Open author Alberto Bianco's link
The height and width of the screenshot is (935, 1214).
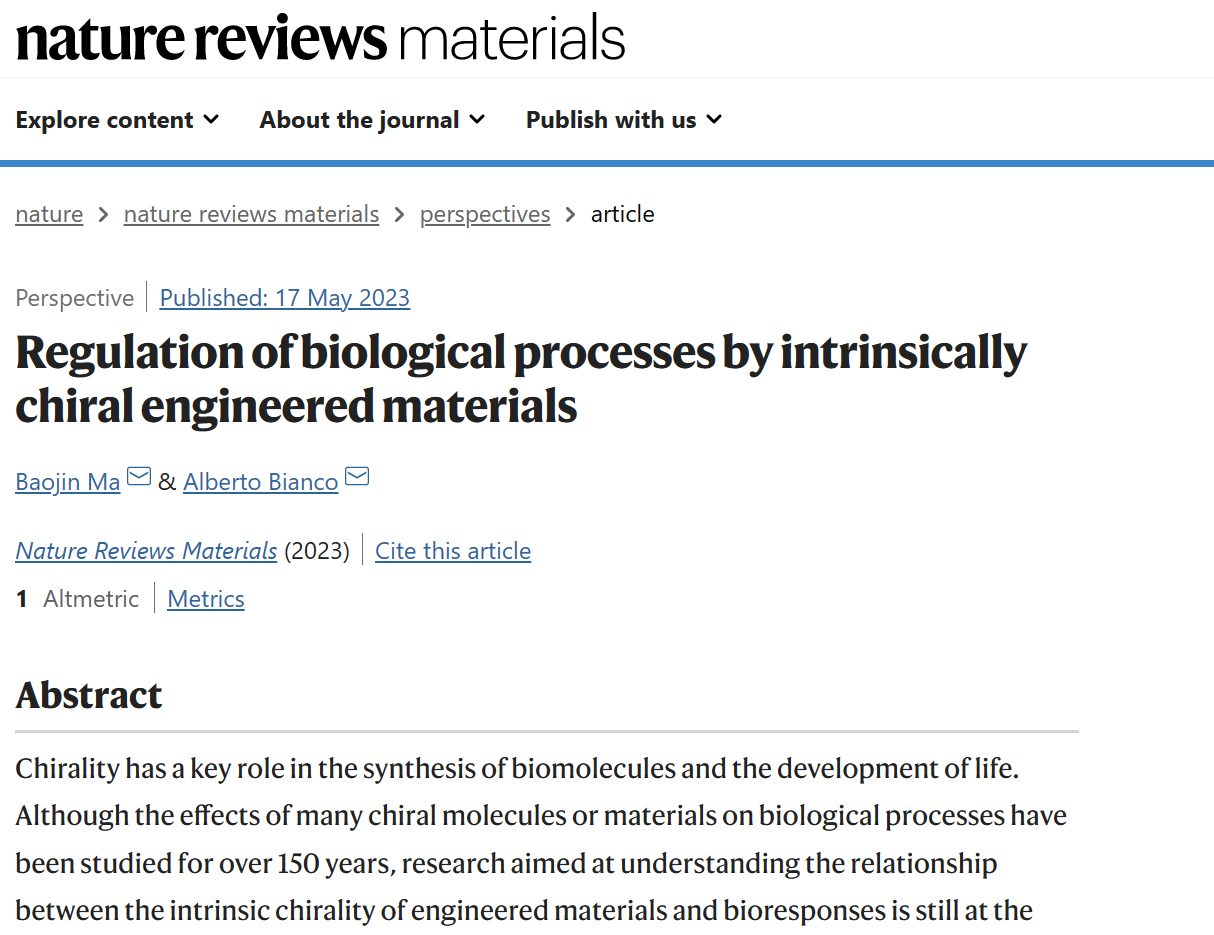coord(261,482)
